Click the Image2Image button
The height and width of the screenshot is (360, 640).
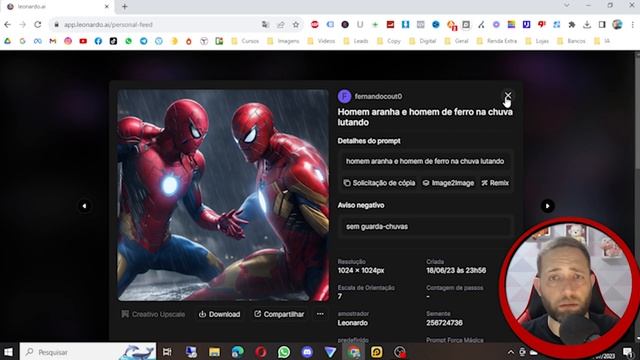448,183
